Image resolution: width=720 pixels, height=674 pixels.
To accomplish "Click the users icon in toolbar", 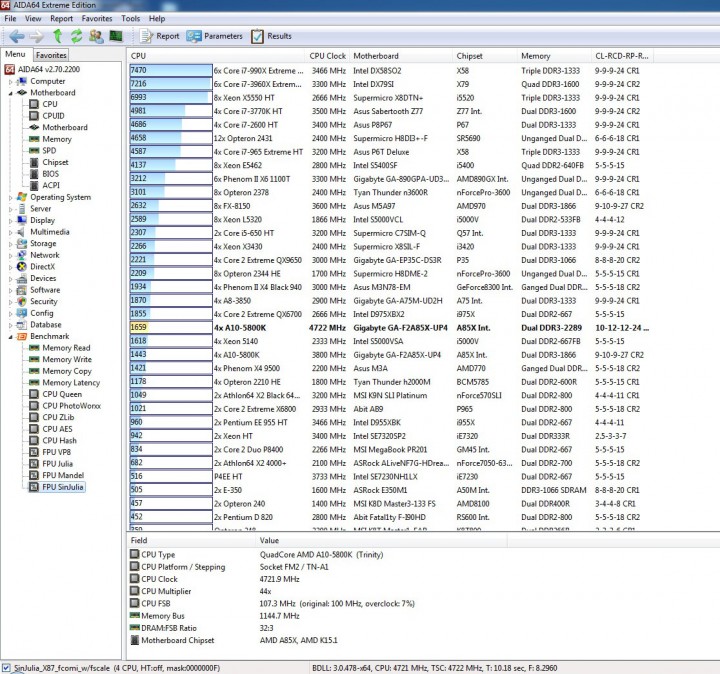I will 96,36.
